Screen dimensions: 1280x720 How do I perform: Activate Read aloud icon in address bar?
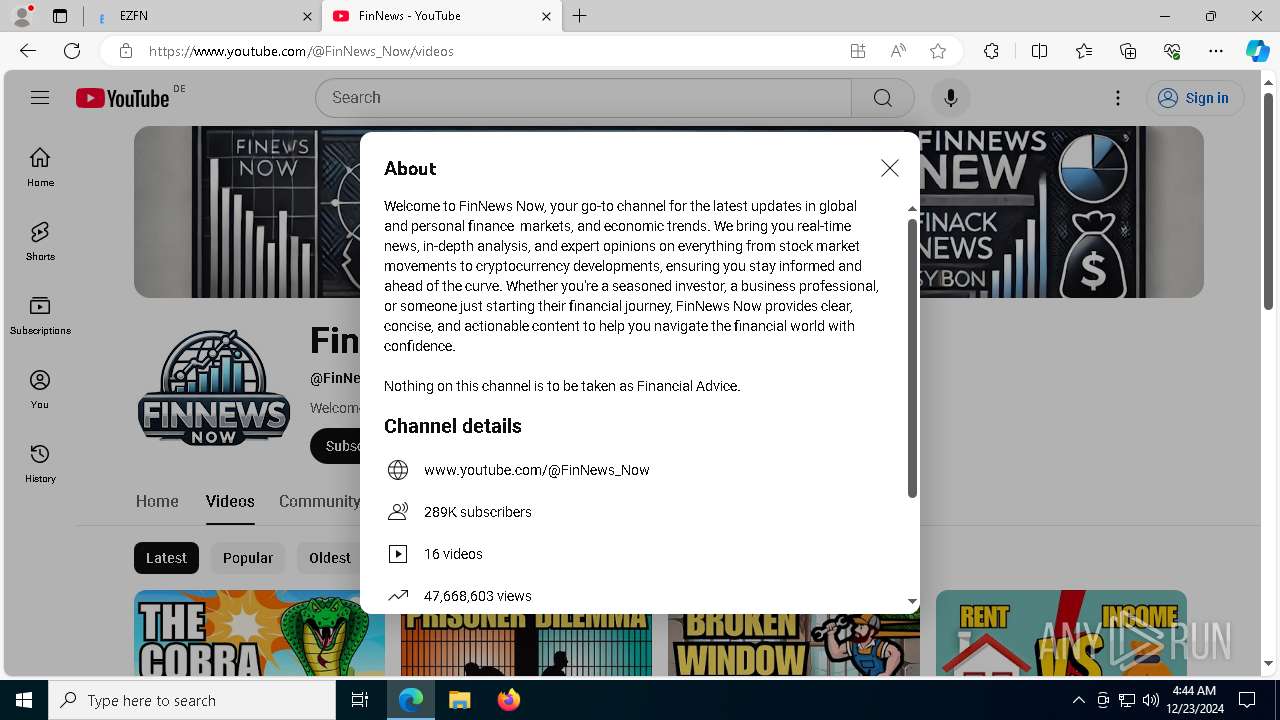coord(898,51)
